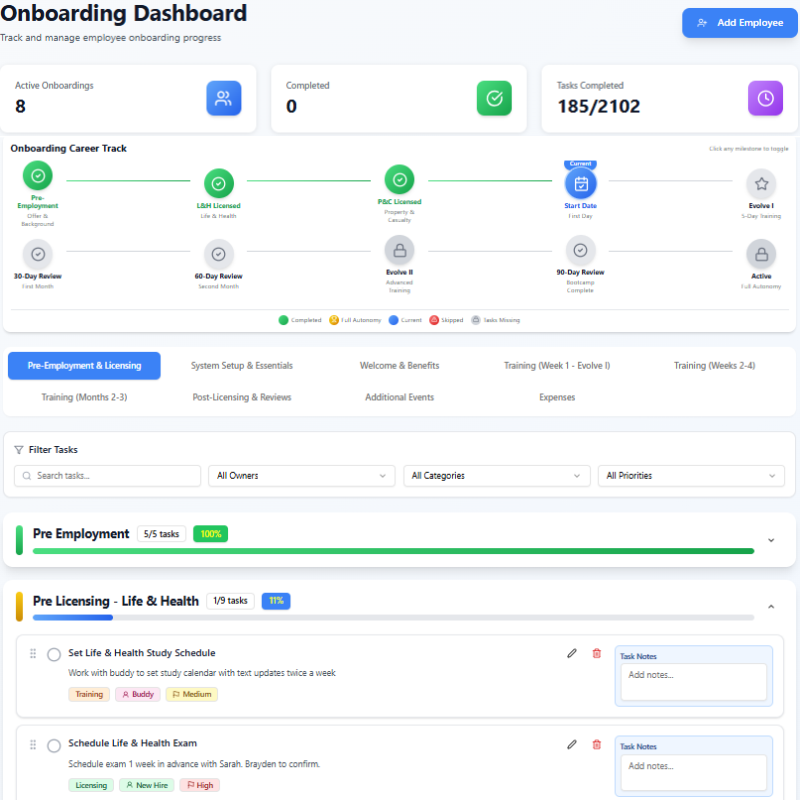Click the Completed checkmark icon
This screenshot has width=800, height=800.
point(494,98)
